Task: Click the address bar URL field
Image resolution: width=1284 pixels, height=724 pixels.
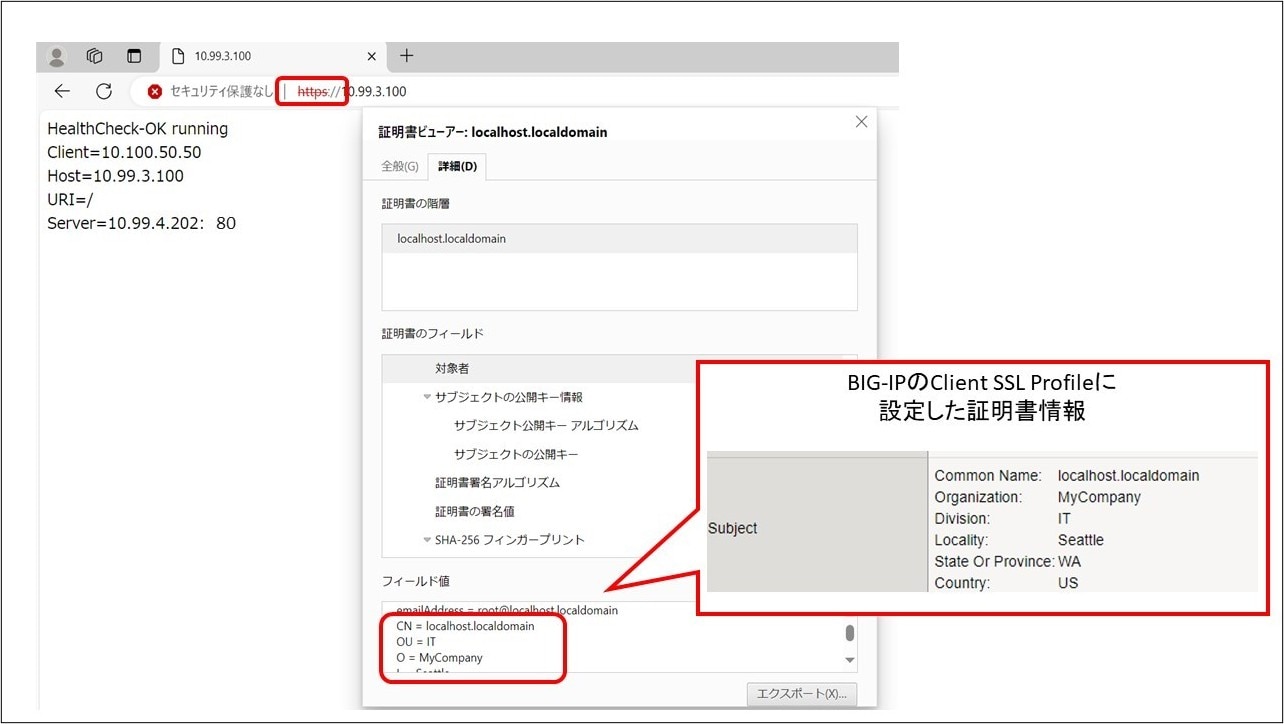Action: coord(600,91)
